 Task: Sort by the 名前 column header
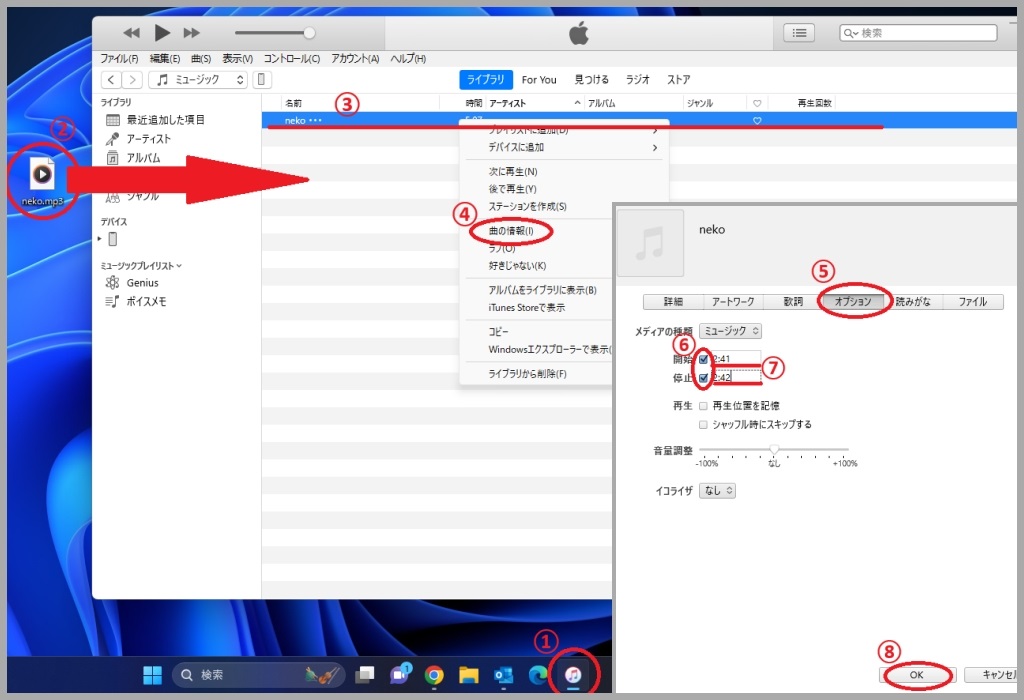pos(294,103)
